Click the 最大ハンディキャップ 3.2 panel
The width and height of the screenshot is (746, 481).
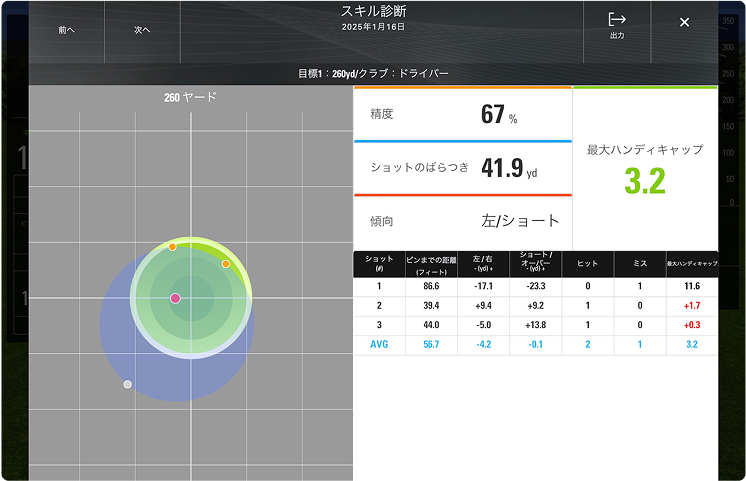coord(645,168)
